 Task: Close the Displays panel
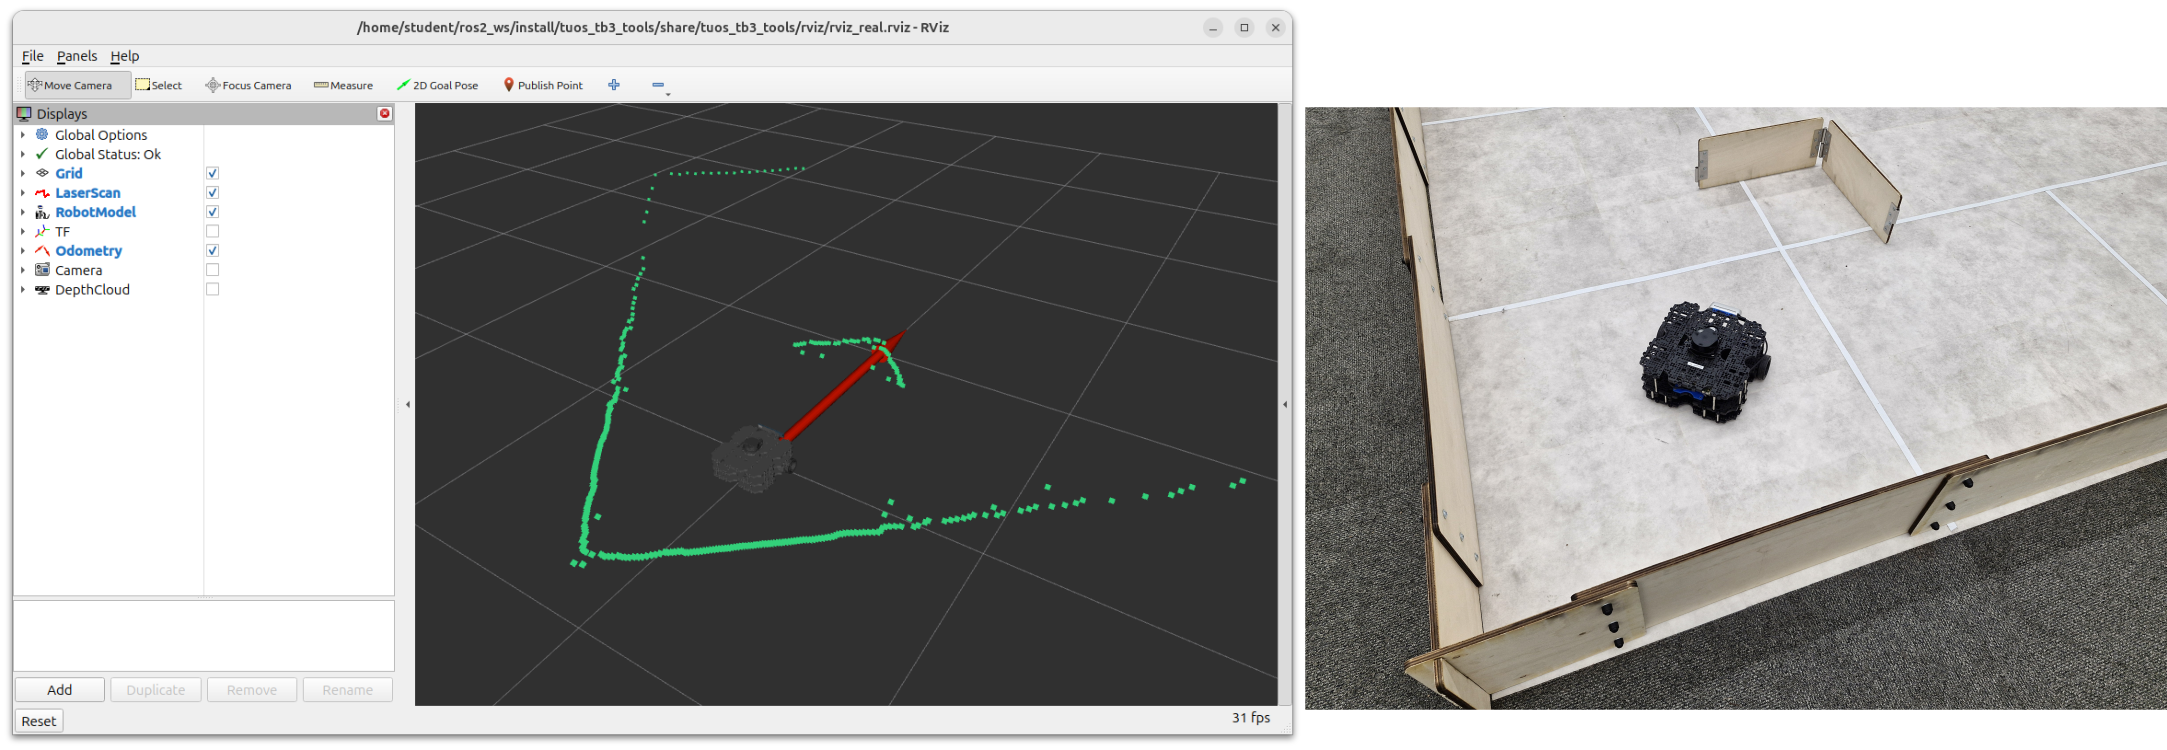coord(384,114)
